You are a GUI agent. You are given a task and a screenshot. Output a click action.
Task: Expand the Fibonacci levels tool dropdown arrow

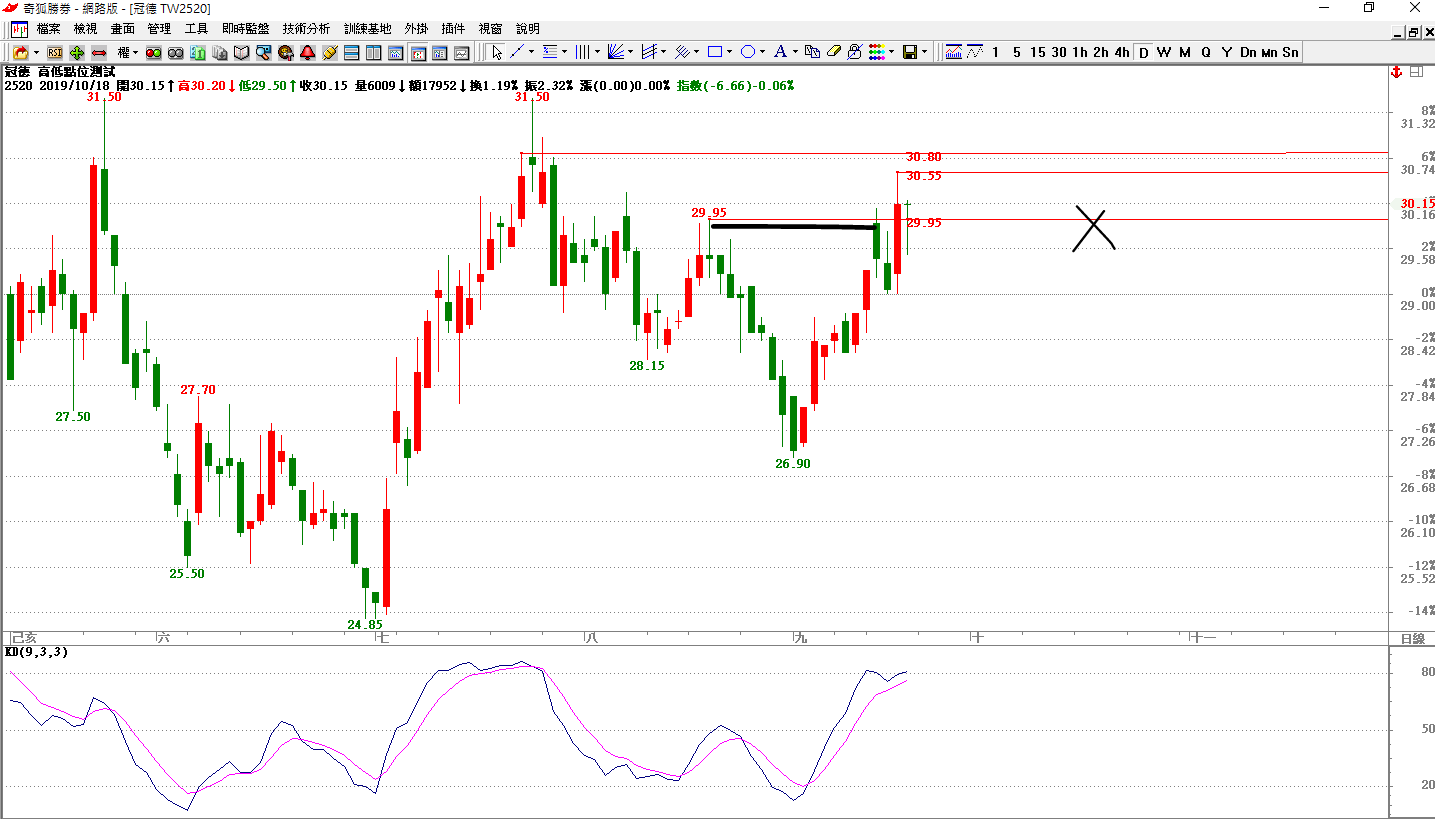click(x=565, y=52)
